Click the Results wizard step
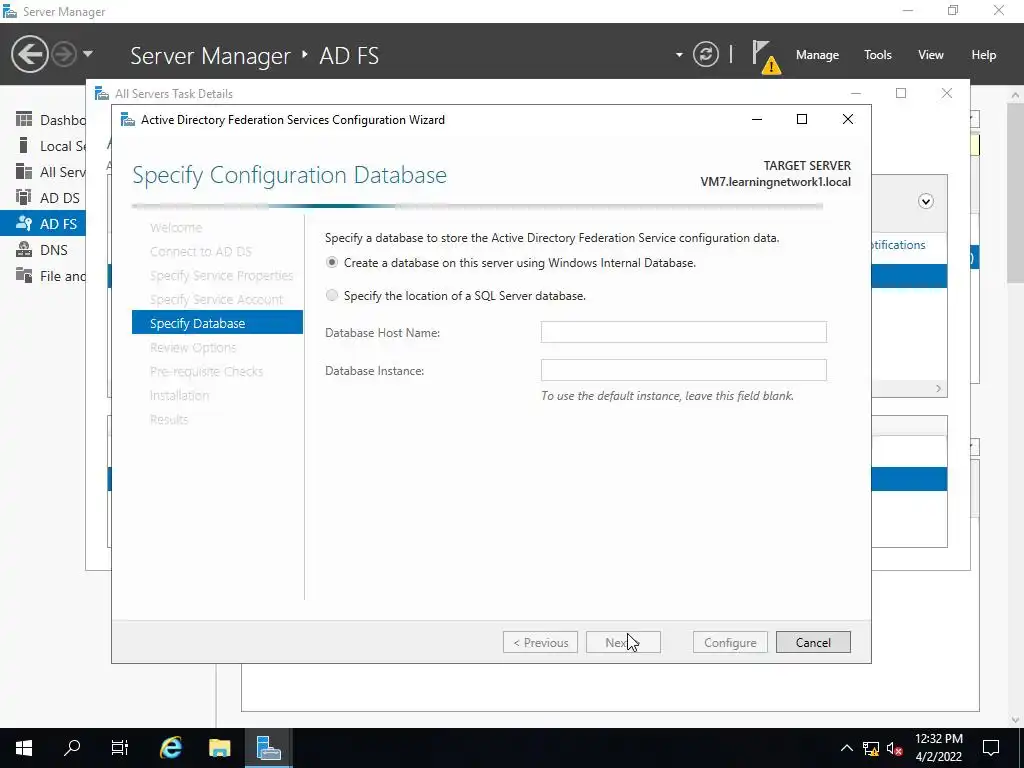Screen dimensions: 1024x768 click(x=168, y=419)
